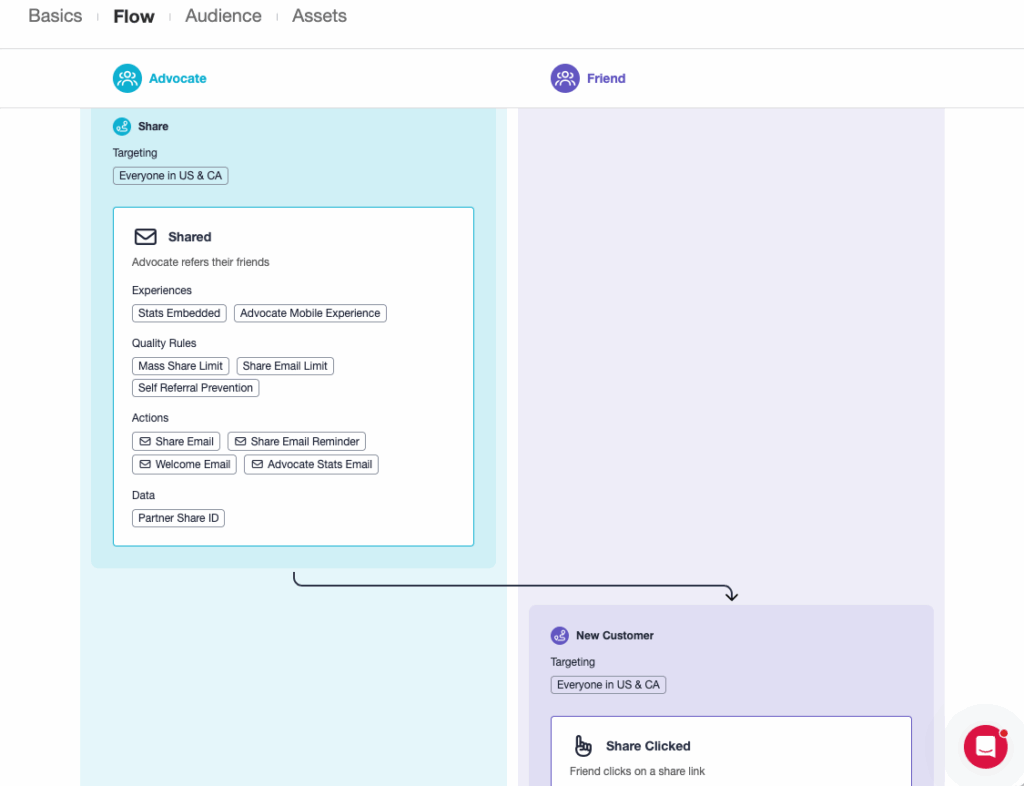1024x786 pixels.
Task: Switch to the Basics tab
Action: point(55,16)
